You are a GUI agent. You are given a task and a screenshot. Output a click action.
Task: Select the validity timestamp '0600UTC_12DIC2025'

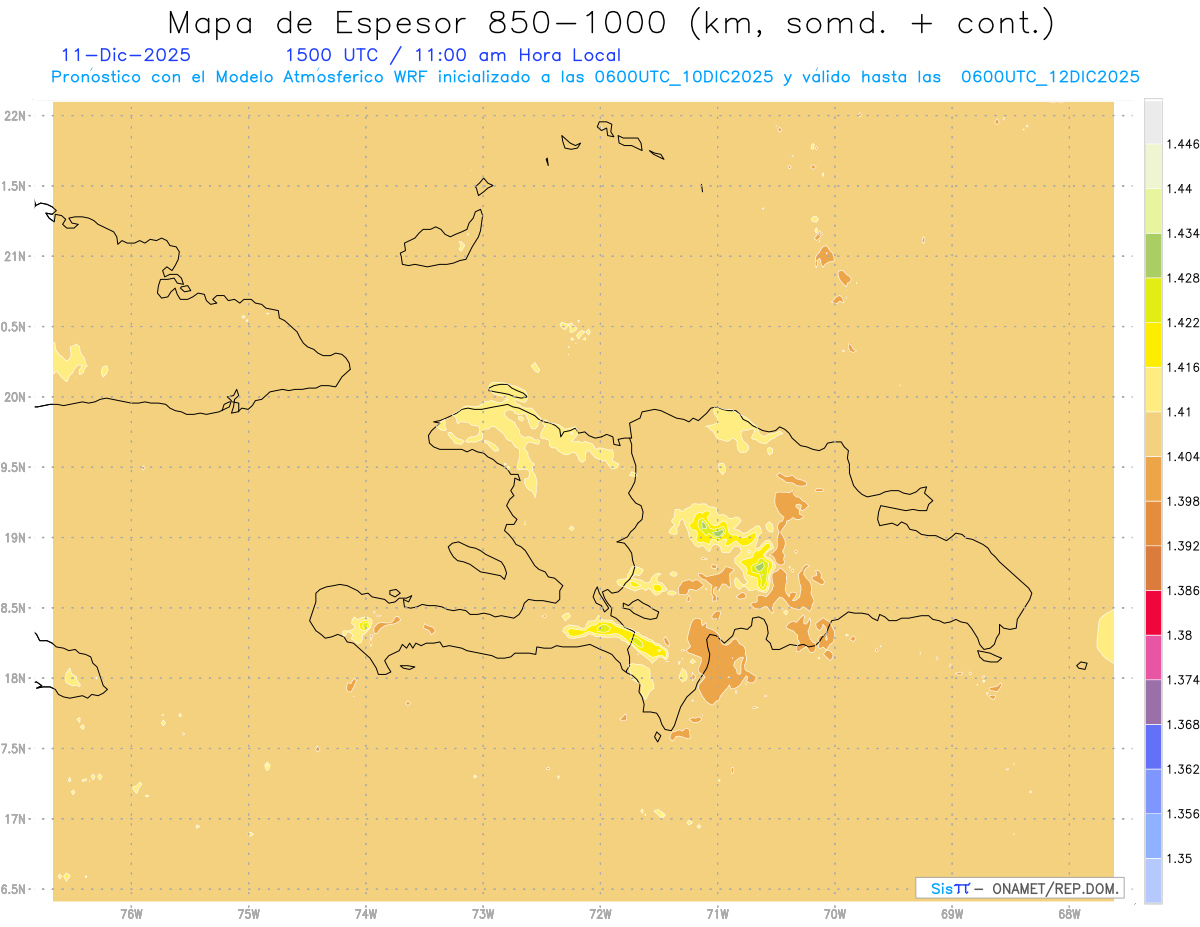[x=1050, y=77]
